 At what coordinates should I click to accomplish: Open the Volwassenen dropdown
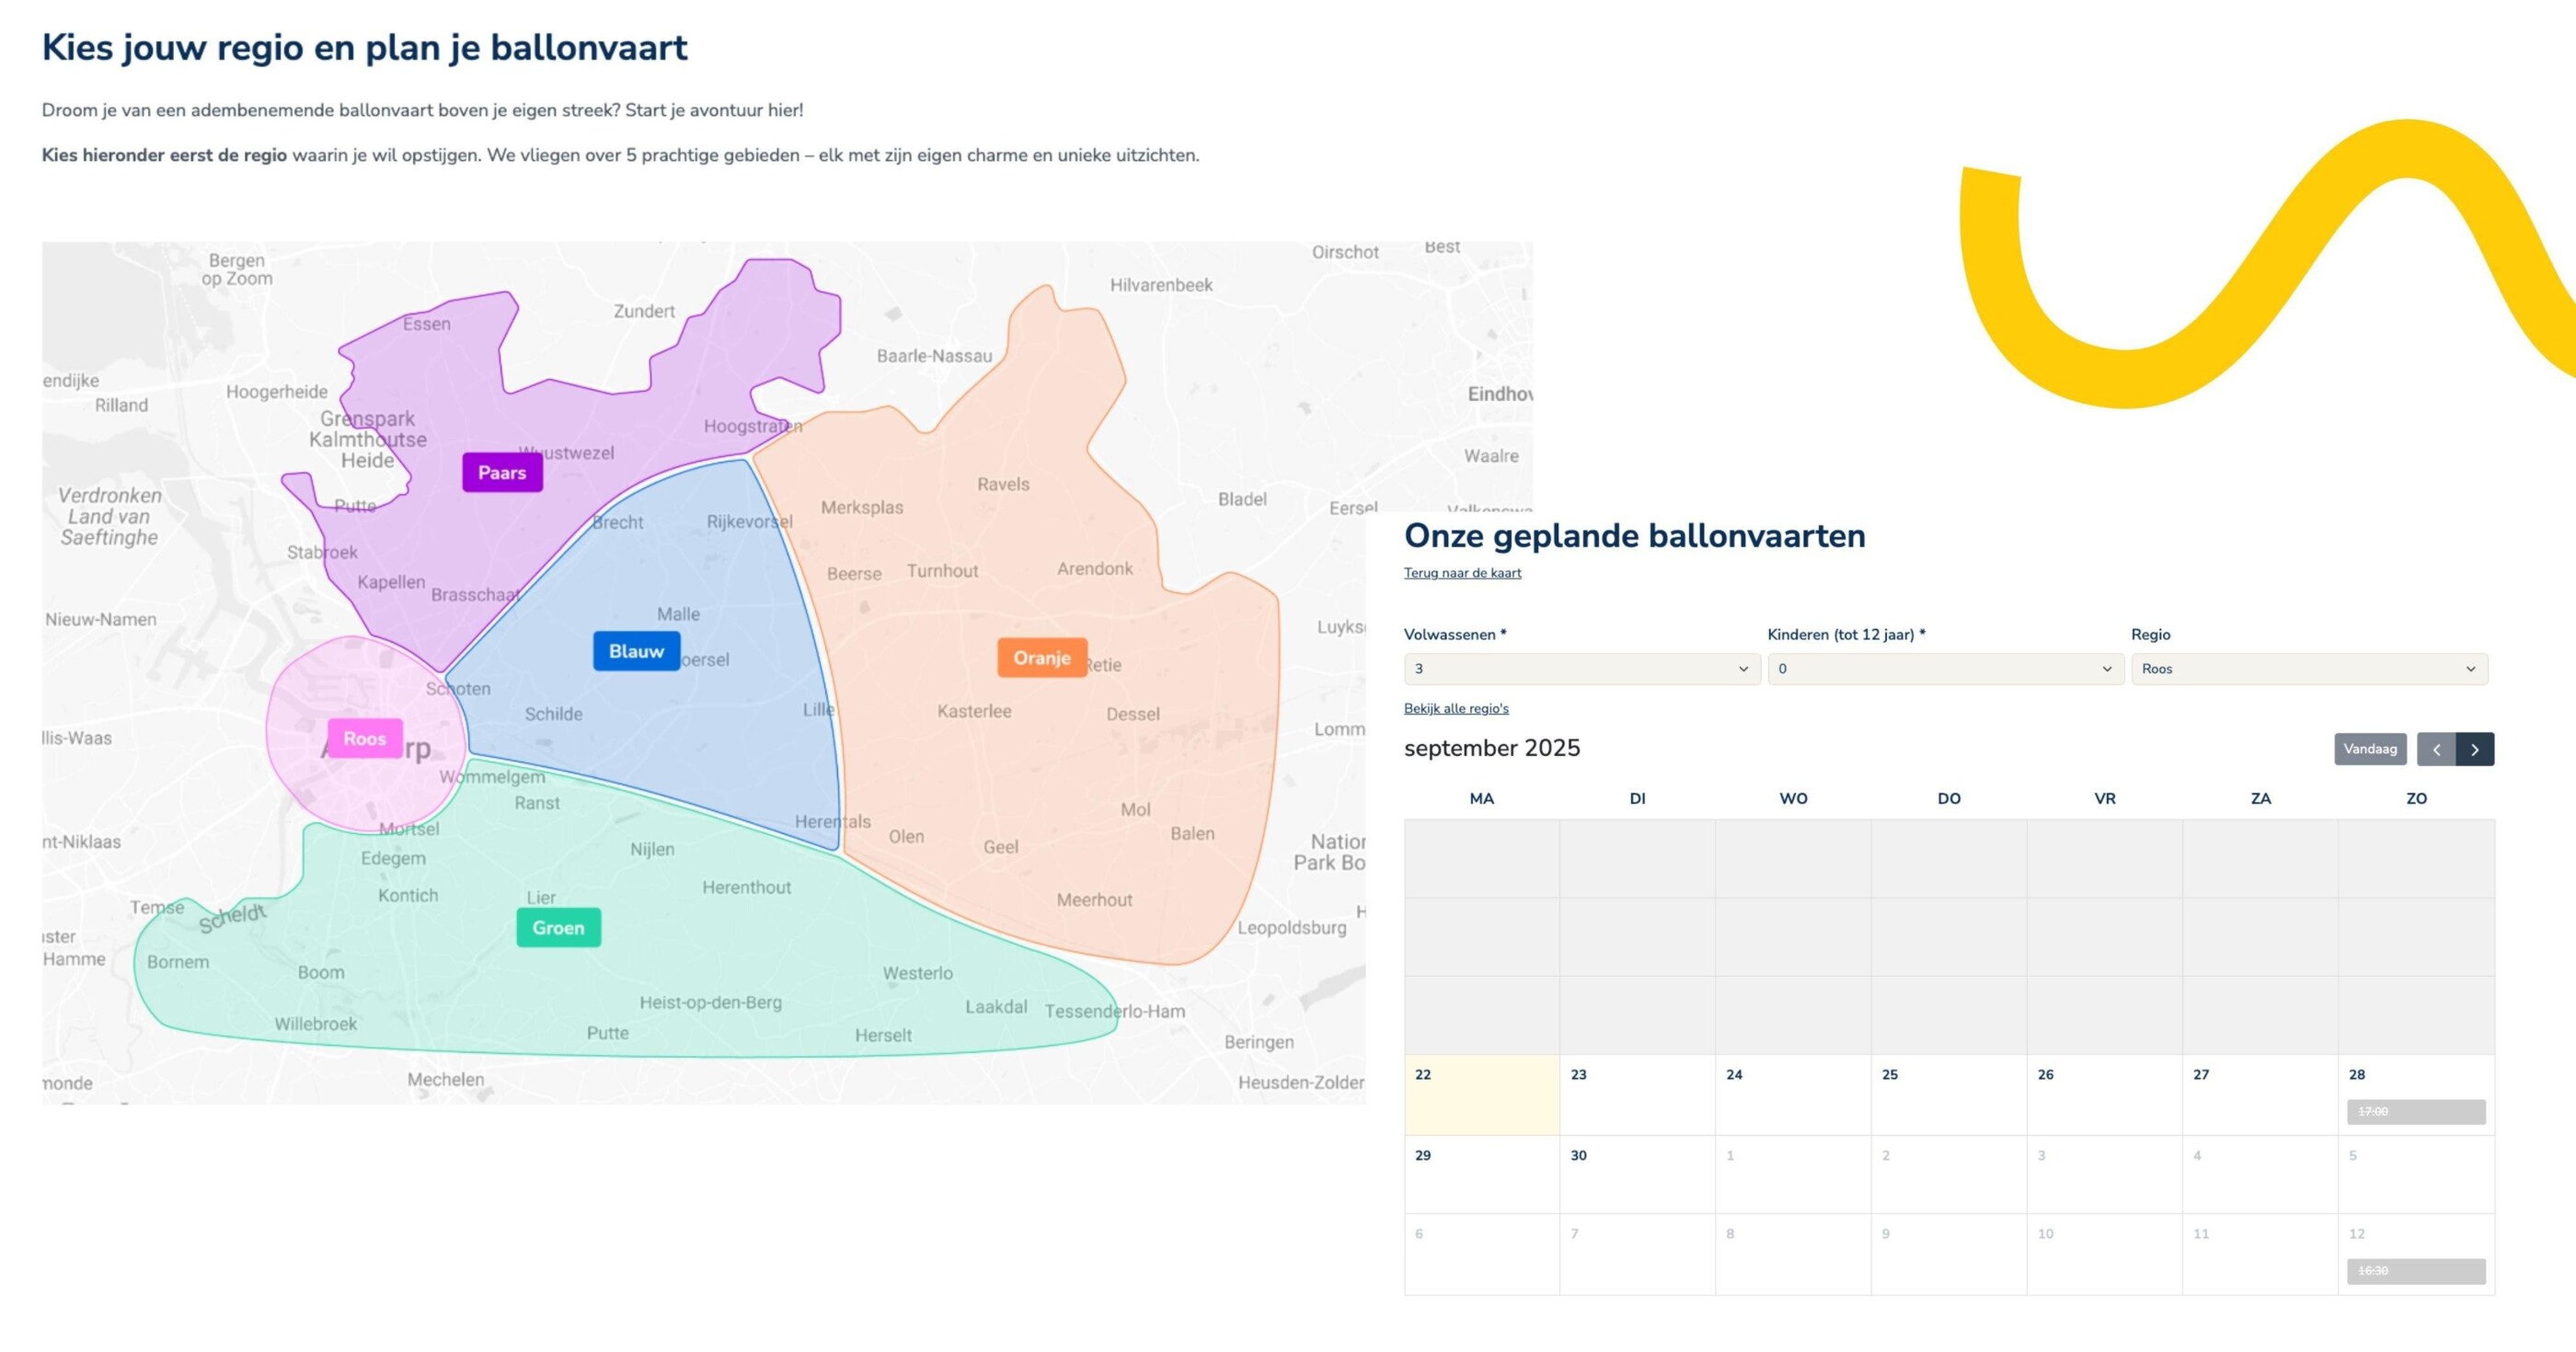(x=1581, y=669)
